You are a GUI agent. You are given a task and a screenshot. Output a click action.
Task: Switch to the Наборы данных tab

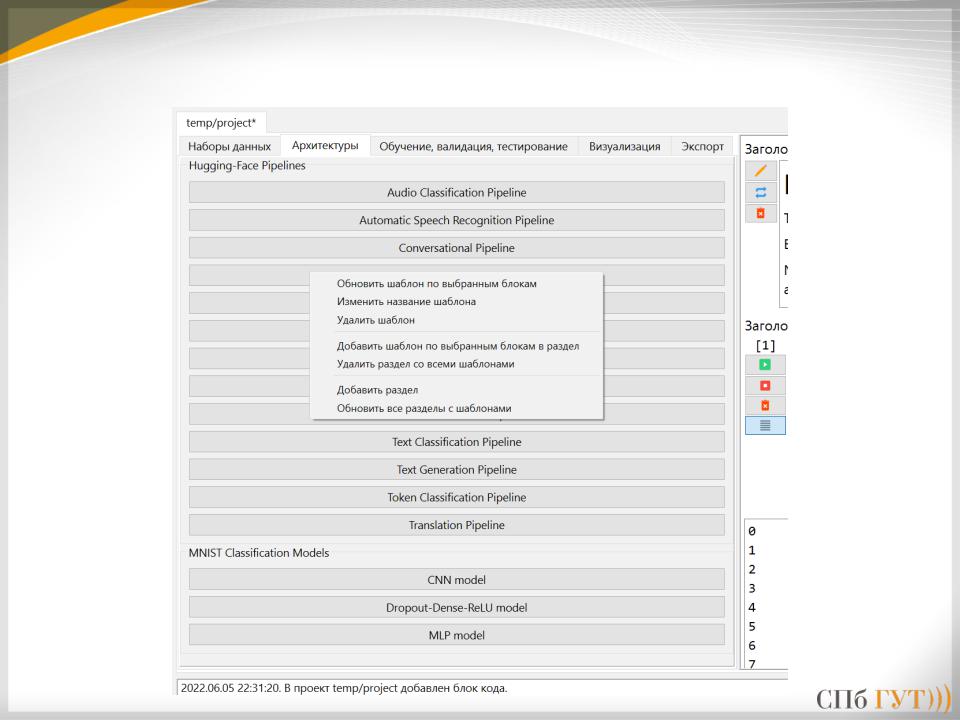coord(230,146)
